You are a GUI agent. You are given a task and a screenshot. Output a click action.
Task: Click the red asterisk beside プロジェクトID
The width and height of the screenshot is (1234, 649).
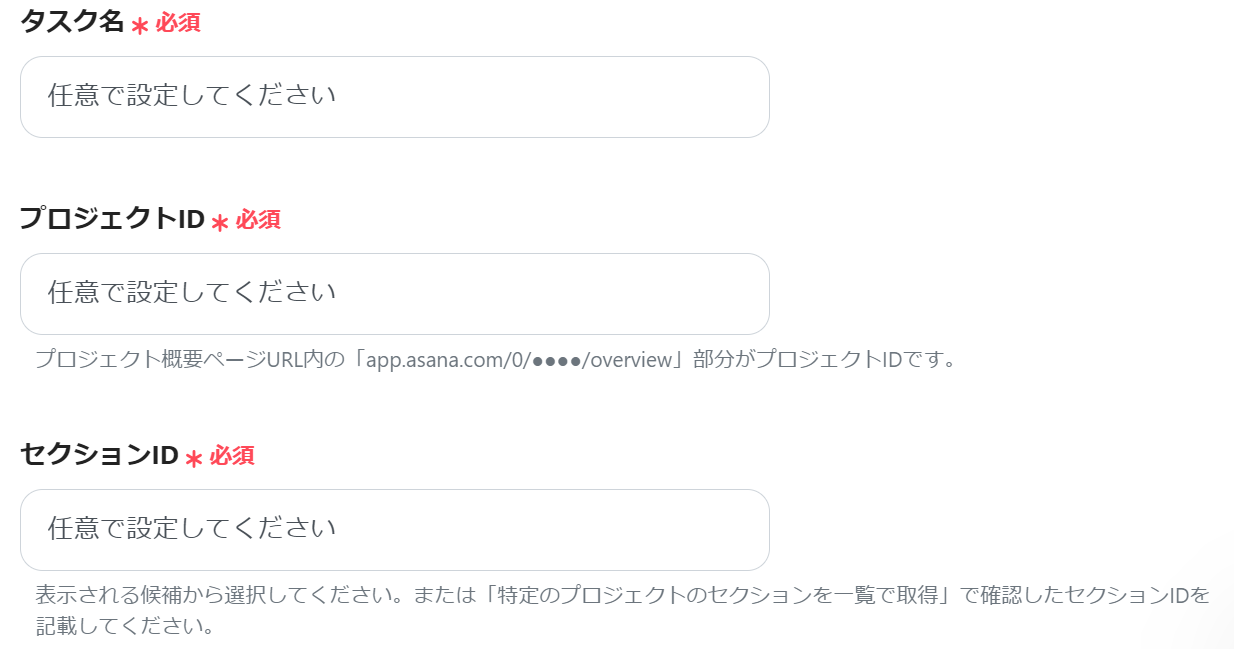coord(220,222)
